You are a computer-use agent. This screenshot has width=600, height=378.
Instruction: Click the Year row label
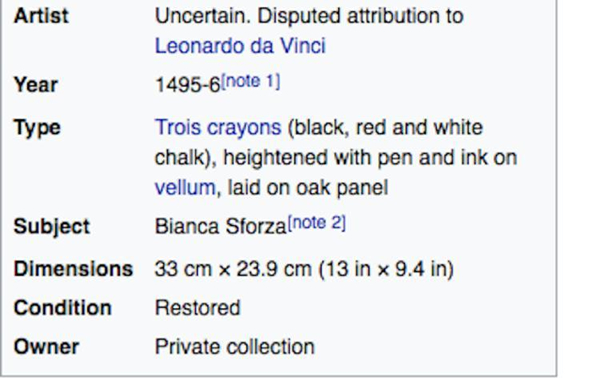(x=36, y=85)
